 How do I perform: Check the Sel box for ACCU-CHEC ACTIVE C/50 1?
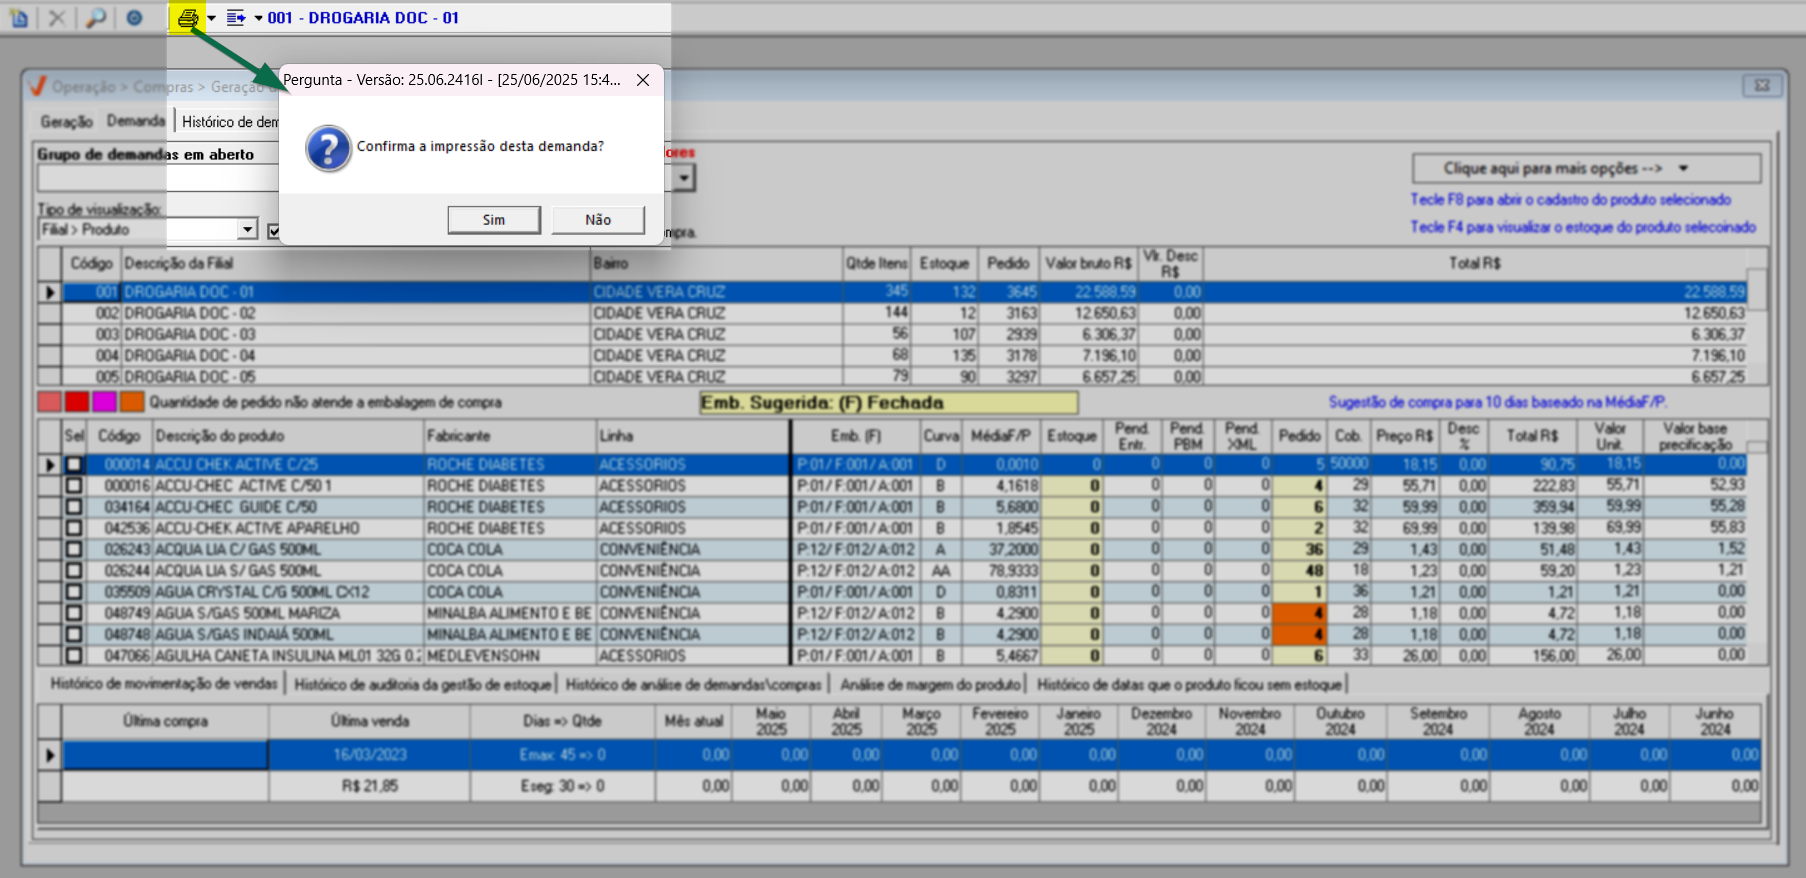(74, 486)
